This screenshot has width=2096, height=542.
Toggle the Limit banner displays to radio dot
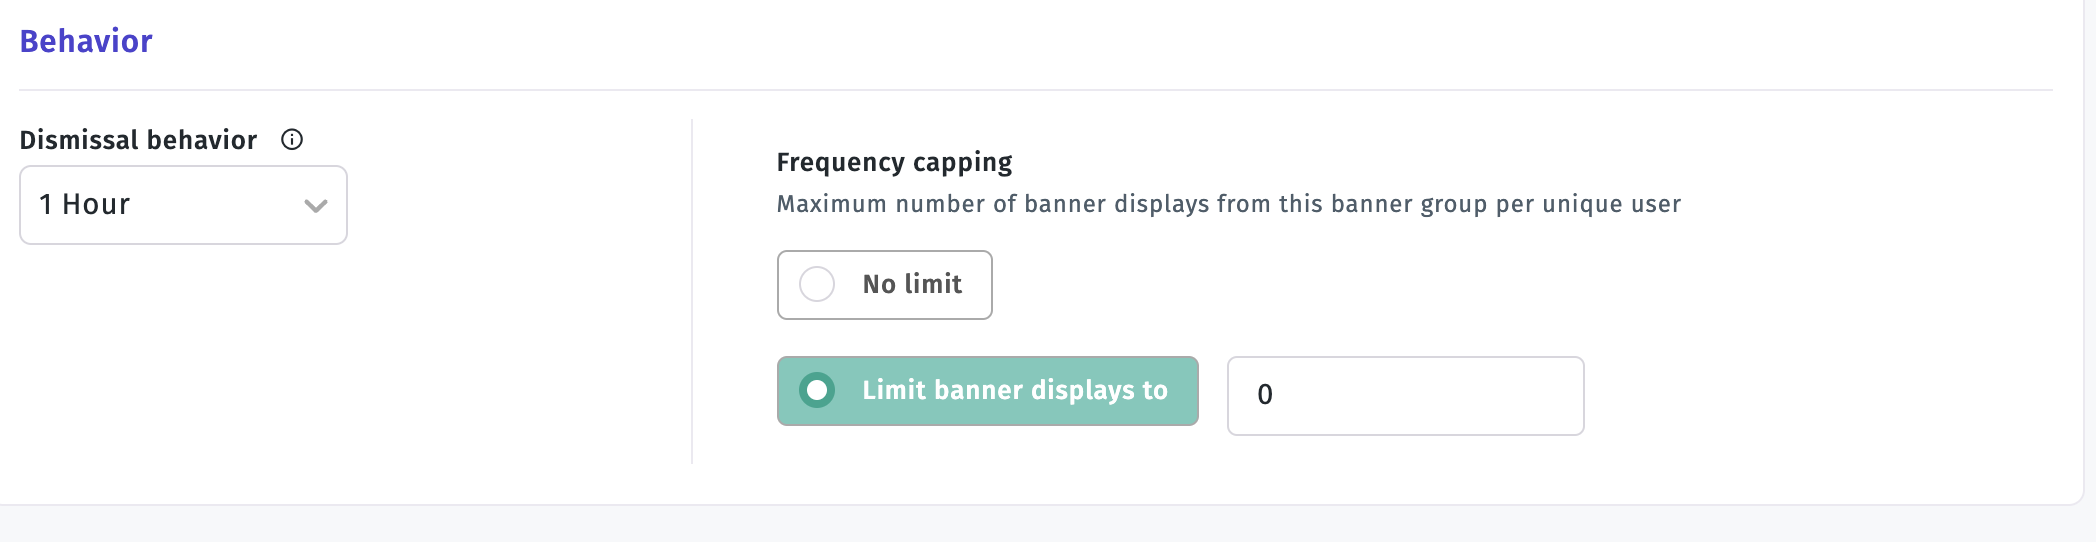[x=817, y=390]
